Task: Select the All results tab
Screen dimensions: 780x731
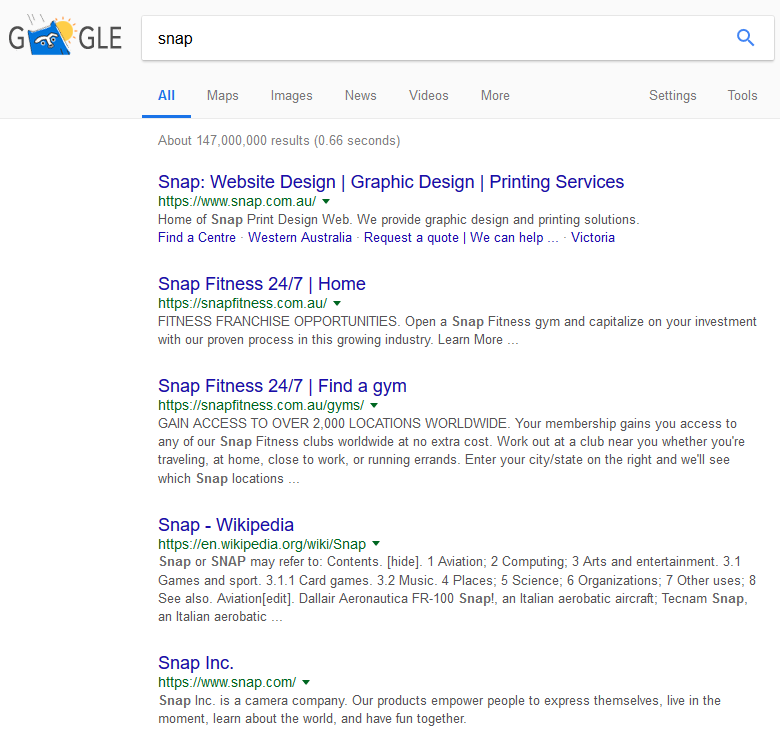Action: point(166,96)
